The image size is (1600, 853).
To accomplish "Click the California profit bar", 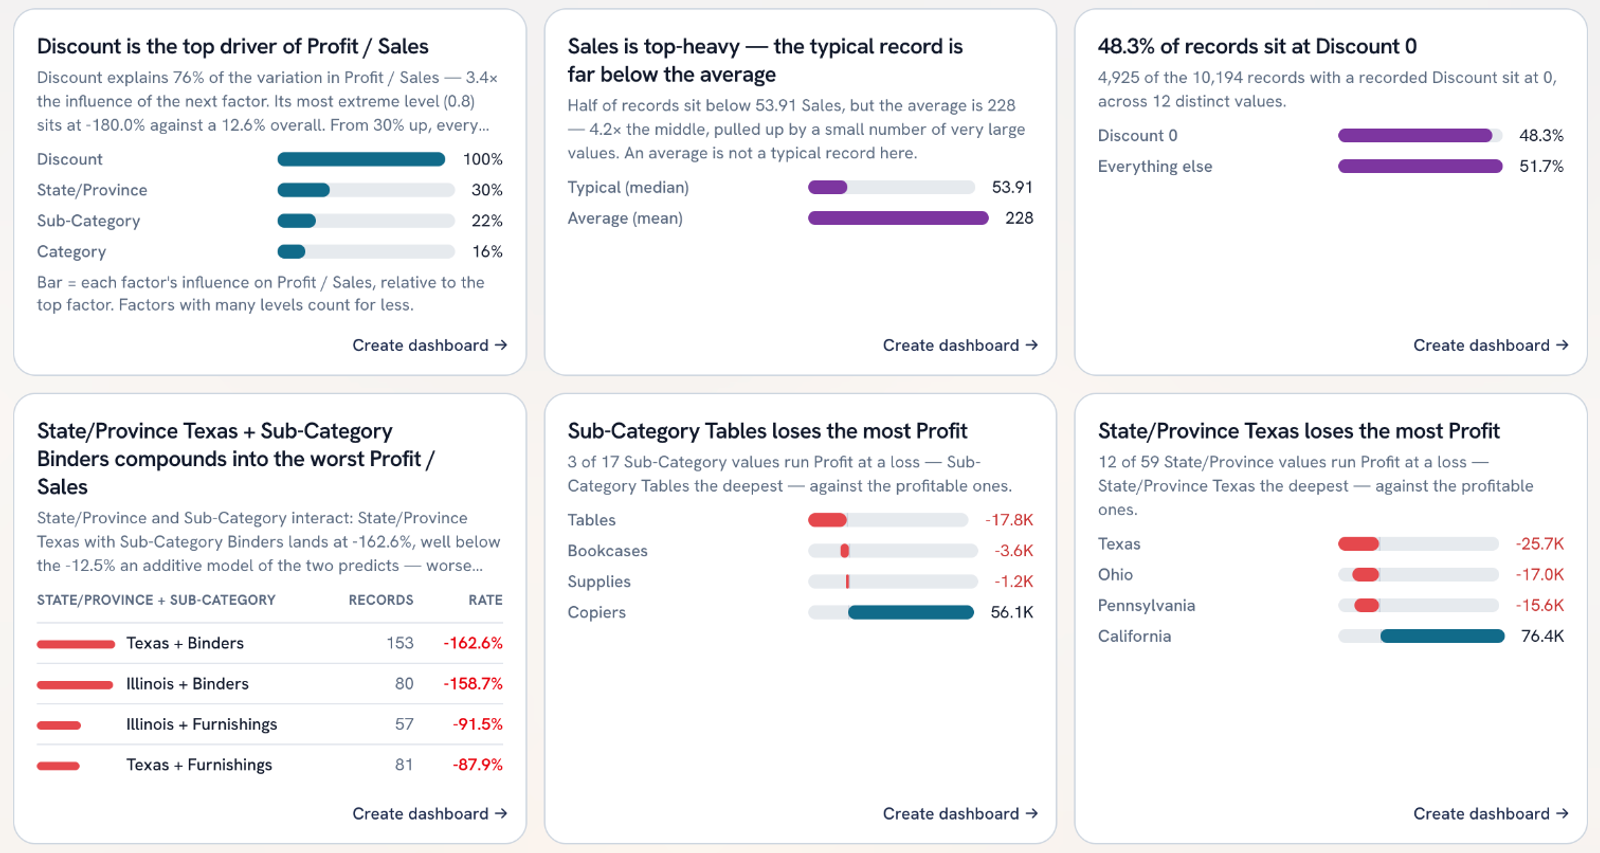I will click(1442, 636).
